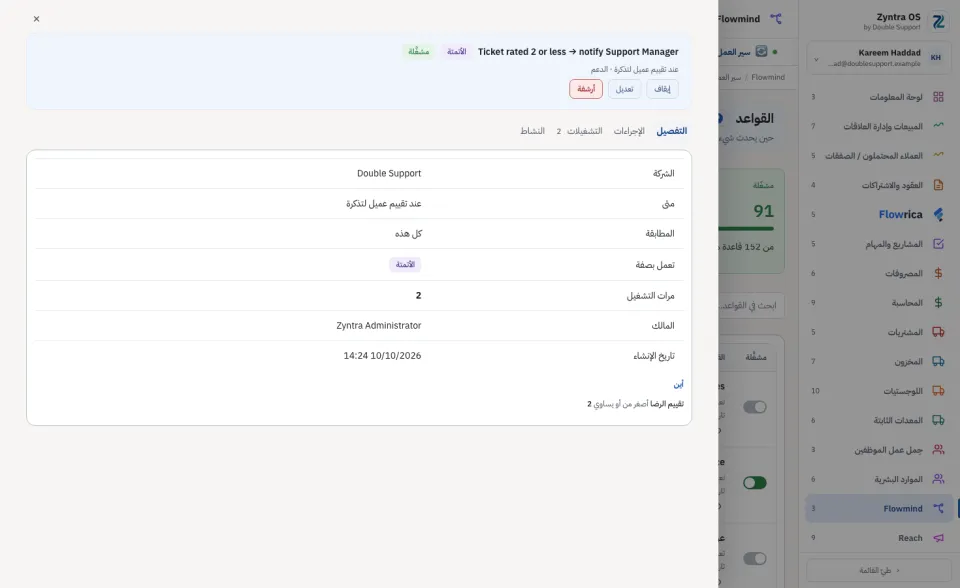Image resolution: width=960 pixels, height=588 pixels.
Task: Click the ابحث في القواعد search field
Action: (x=752, y=305)
